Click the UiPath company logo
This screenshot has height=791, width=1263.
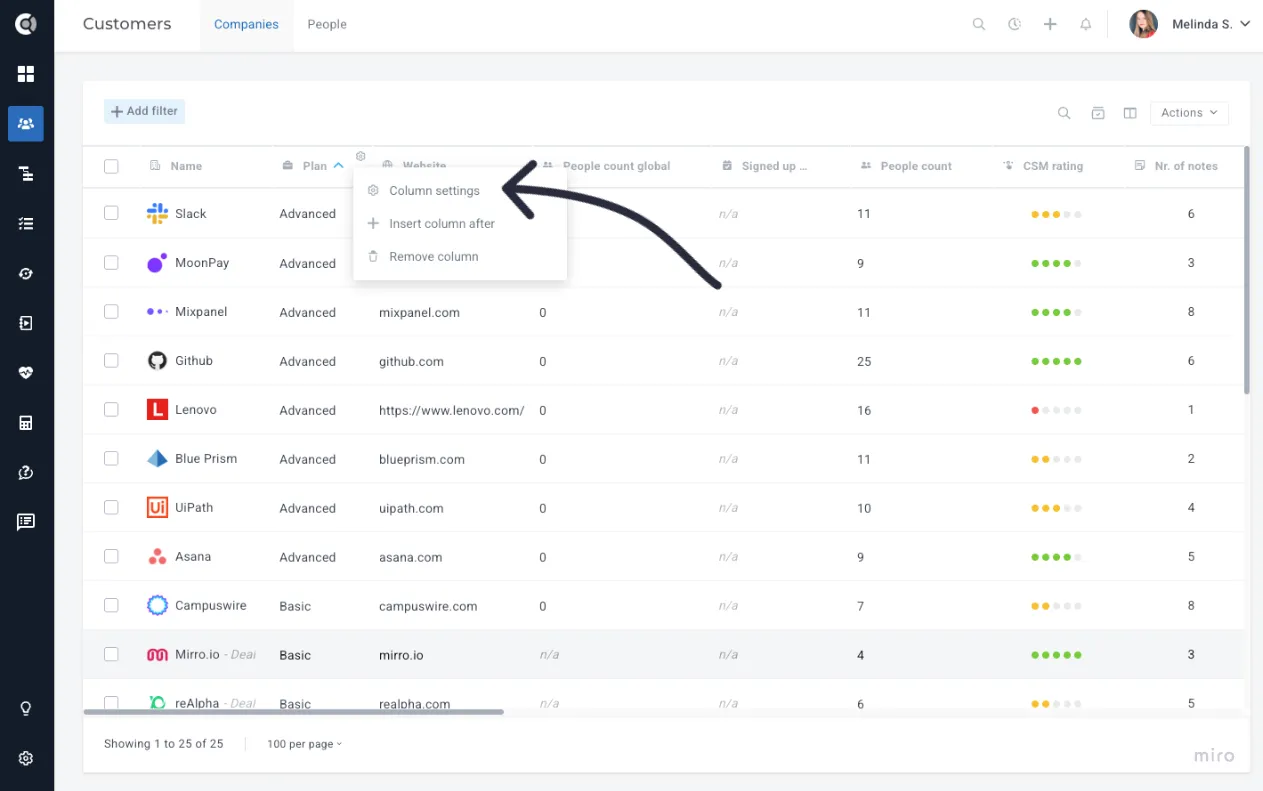tap(157, 507)
